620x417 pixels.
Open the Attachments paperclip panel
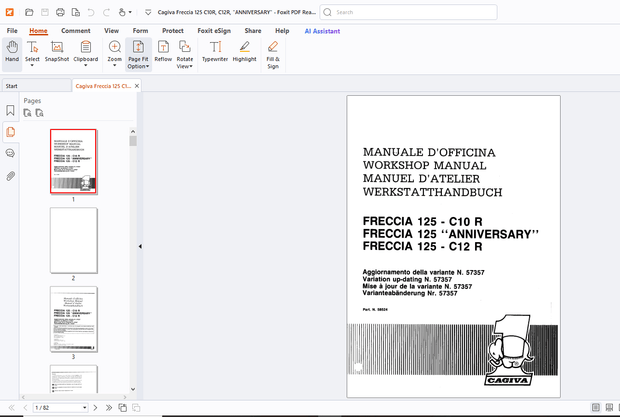coord(10,176)
